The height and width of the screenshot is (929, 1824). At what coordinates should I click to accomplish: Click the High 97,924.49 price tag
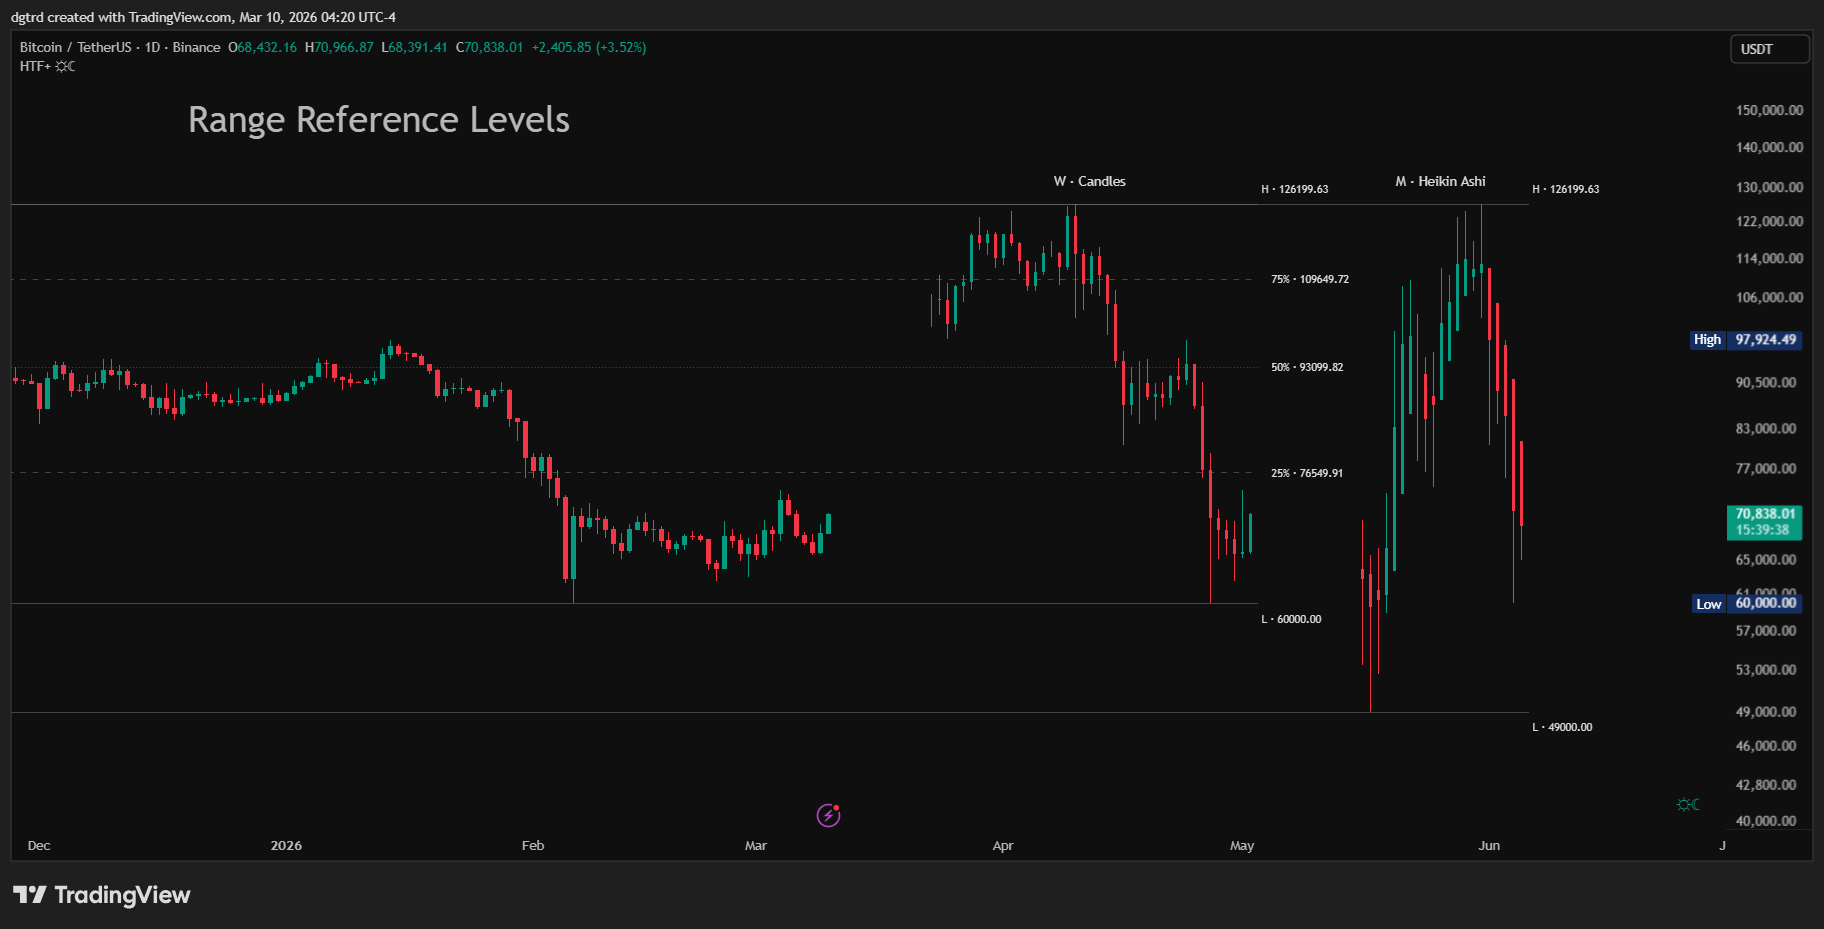(1745, 340)
